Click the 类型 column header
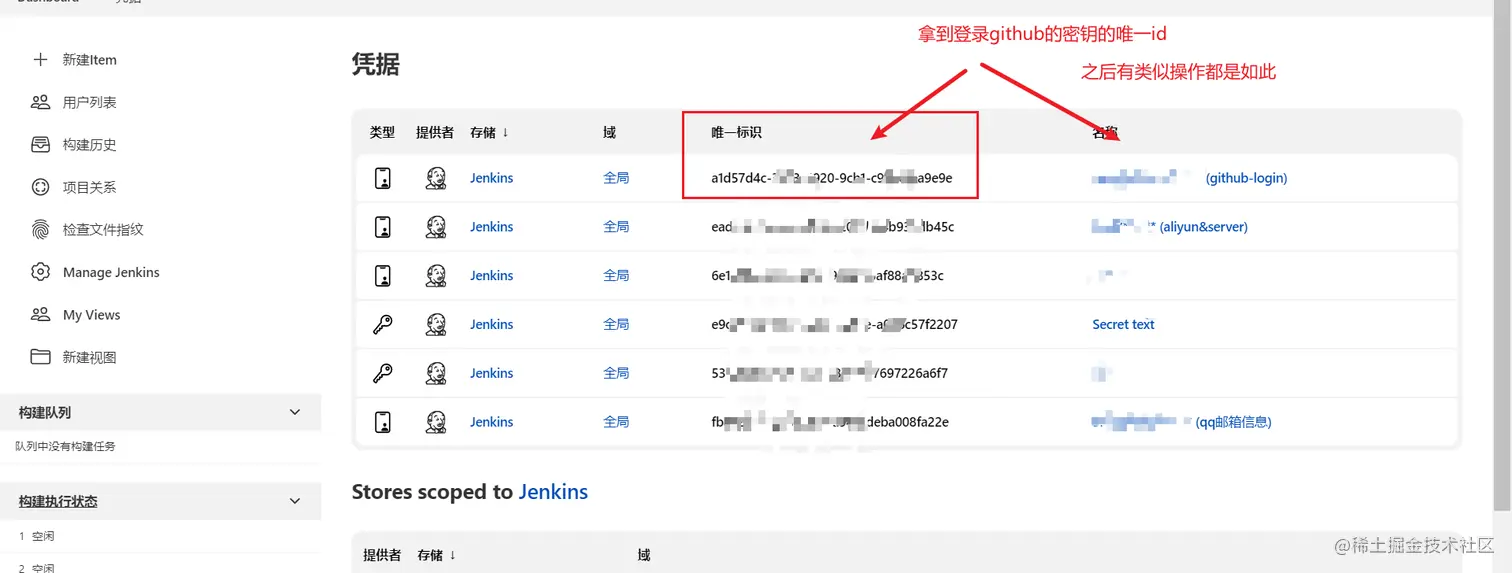 point(382,132)
